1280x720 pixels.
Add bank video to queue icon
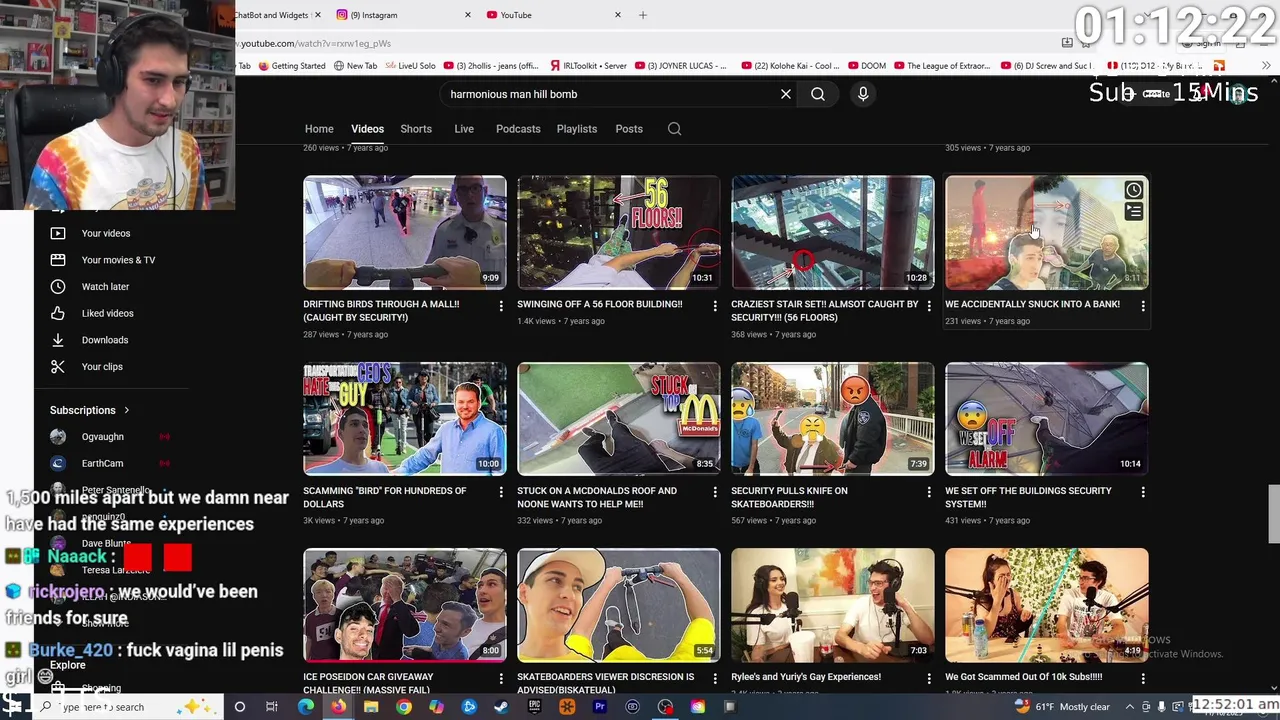pyautogui.click(x=1133, y=212)
